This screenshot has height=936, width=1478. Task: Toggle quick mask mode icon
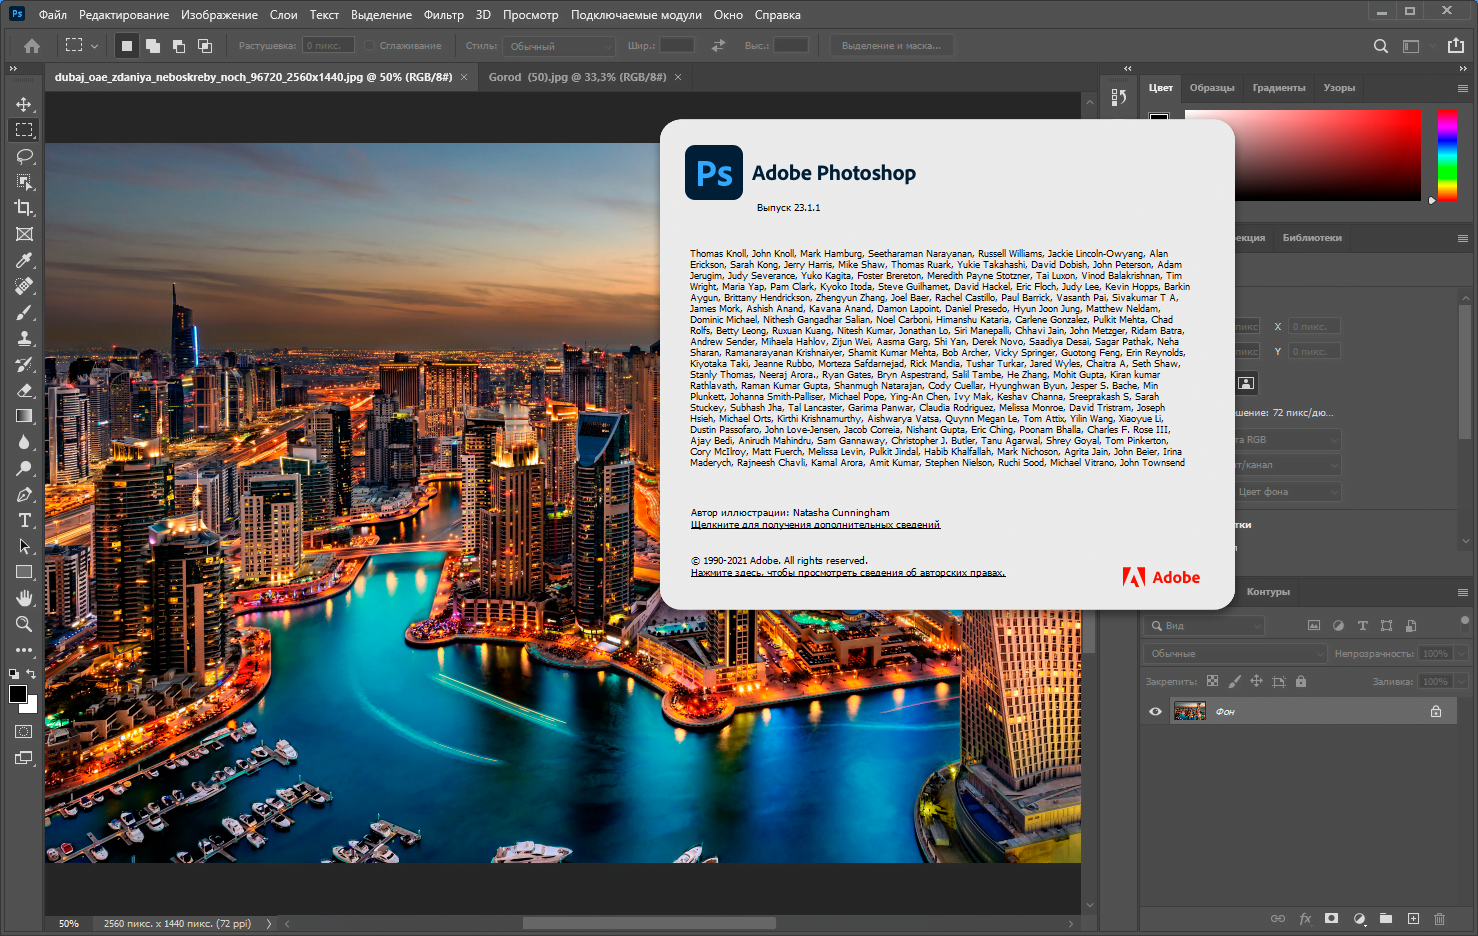coord(24,731)
